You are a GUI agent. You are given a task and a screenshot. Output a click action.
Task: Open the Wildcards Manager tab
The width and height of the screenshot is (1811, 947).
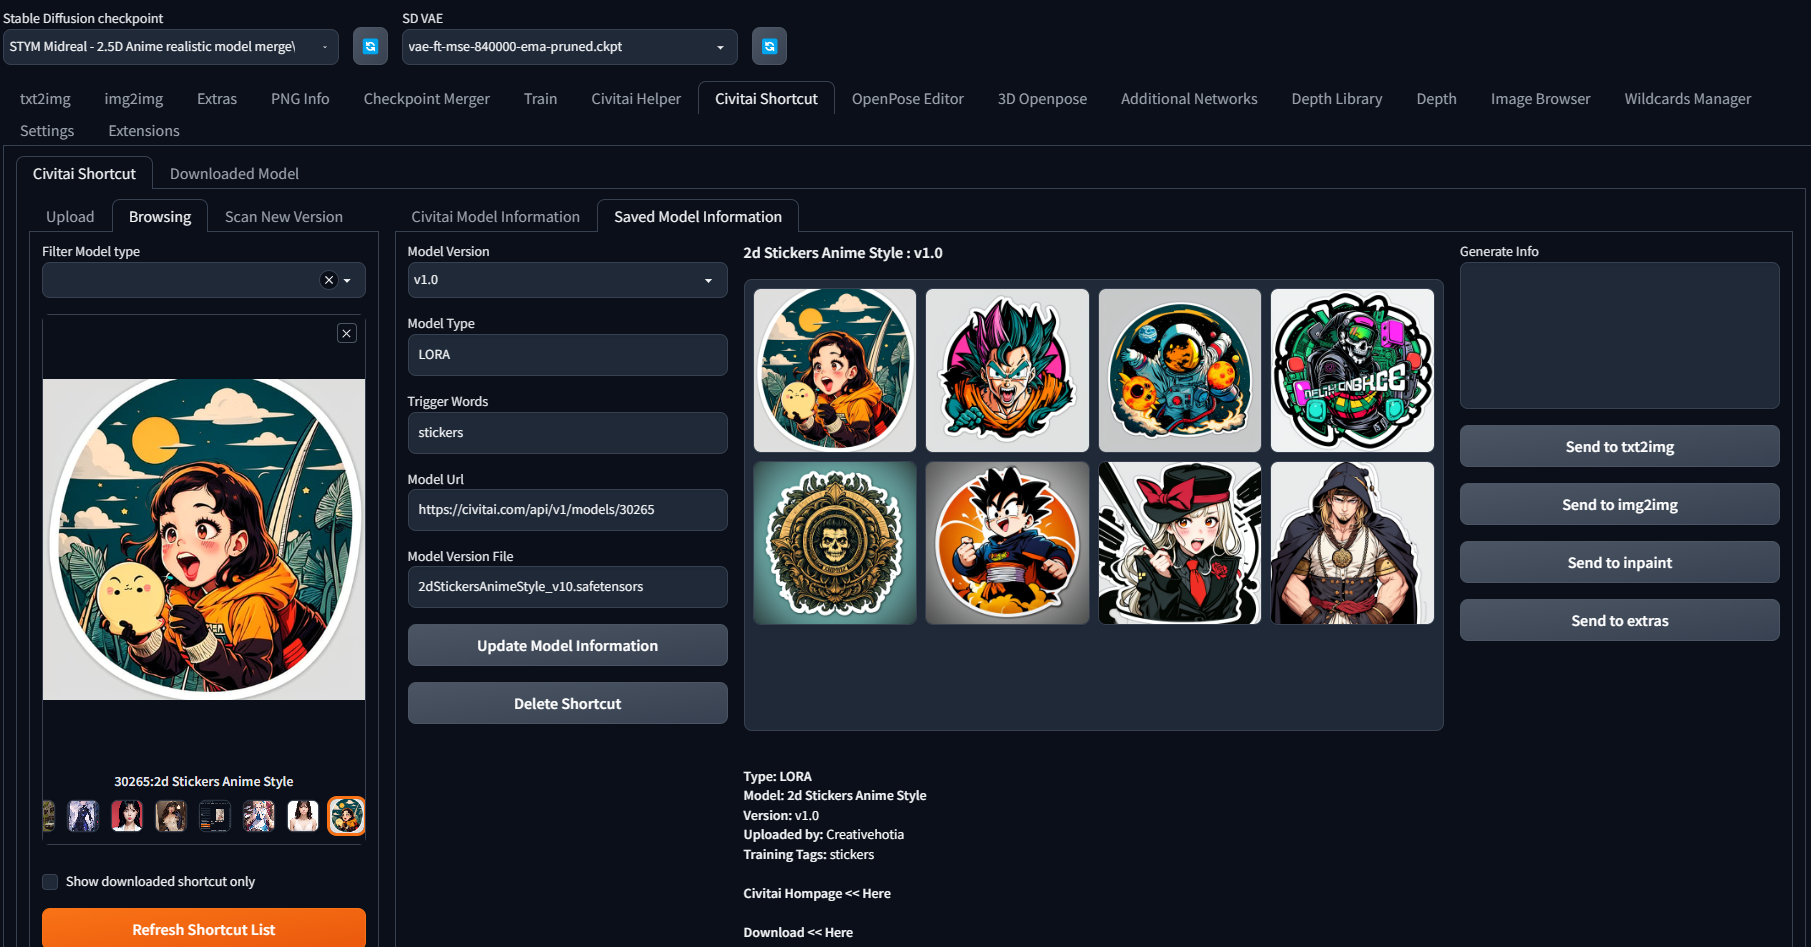tap(1687, 99)
